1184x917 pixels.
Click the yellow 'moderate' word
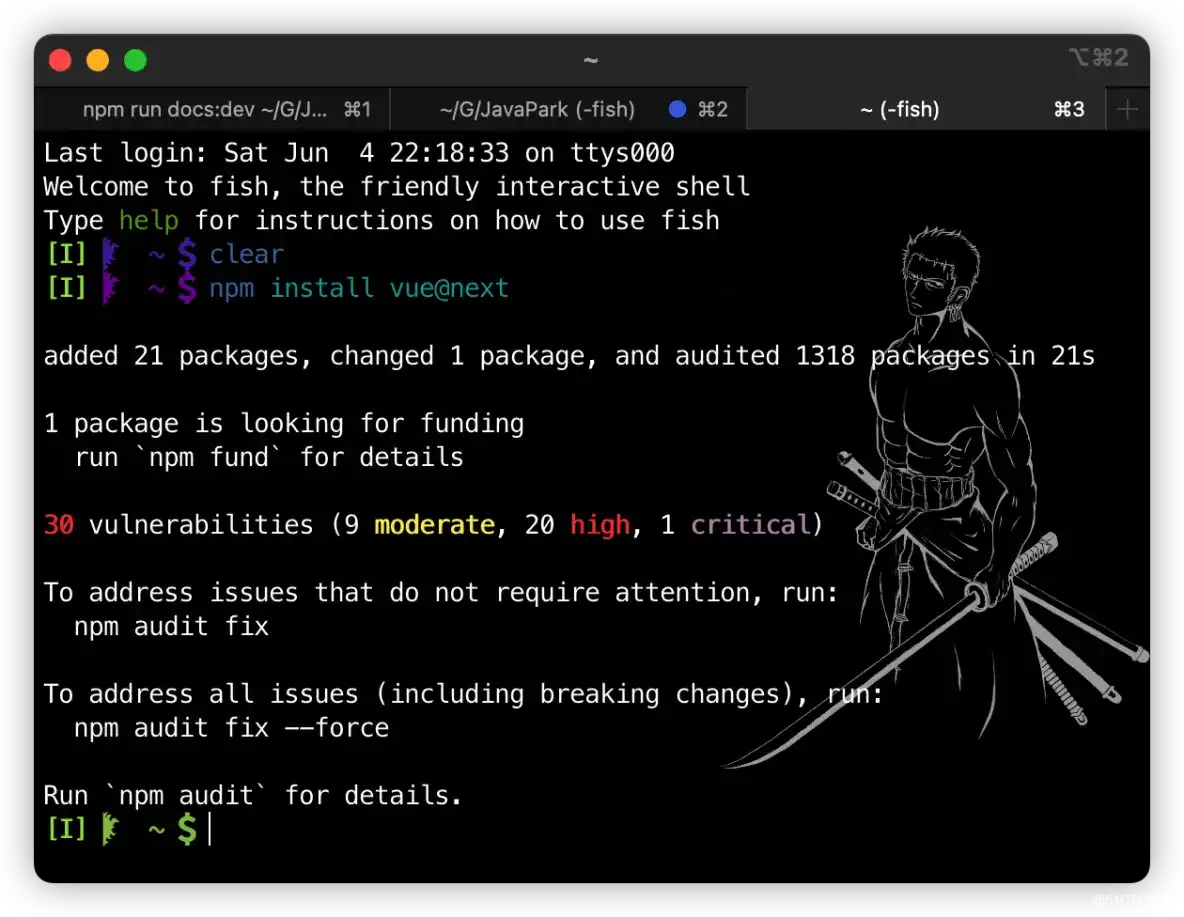434,524
